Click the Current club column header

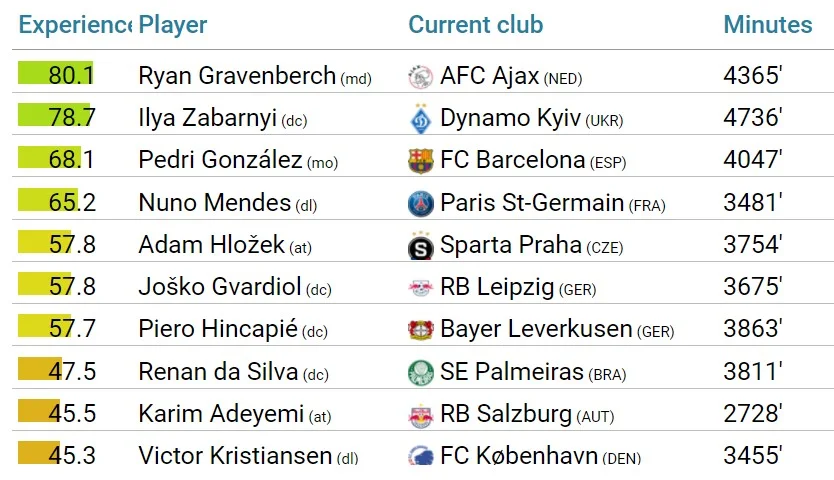tap(475, 25)
